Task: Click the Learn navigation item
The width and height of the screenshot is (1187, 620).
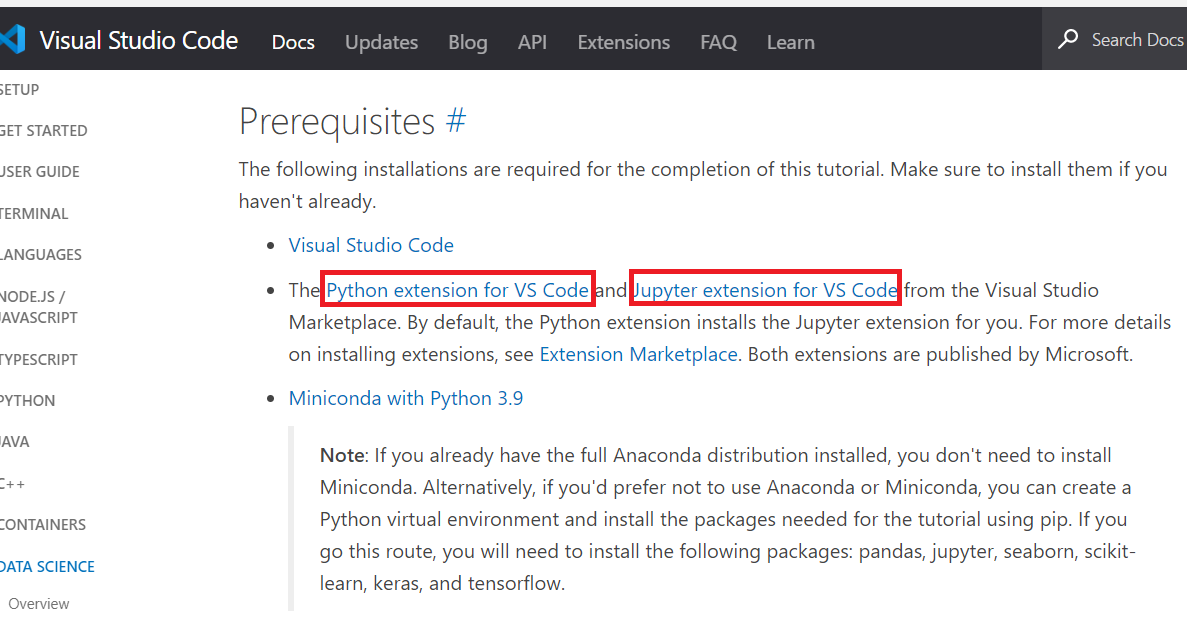Action: click(790, 42)
